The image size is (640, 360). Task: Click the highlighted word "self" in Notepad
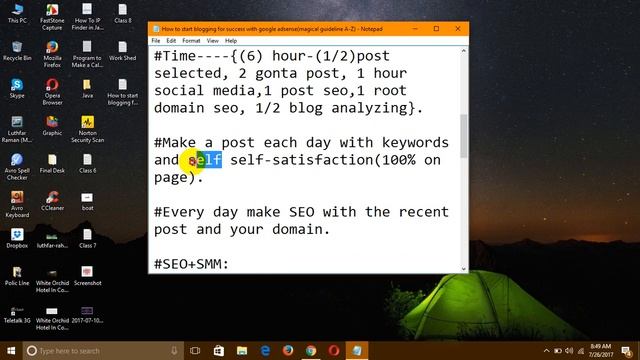coord(205,160)
